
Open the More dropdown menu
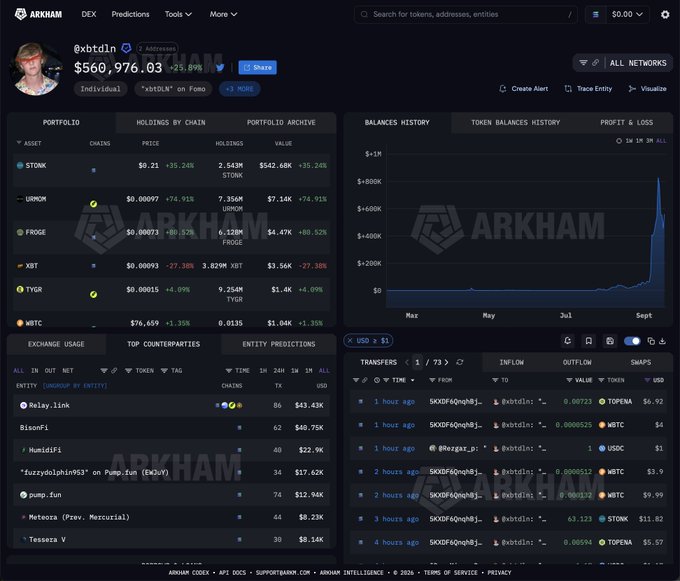click(223, 14)
